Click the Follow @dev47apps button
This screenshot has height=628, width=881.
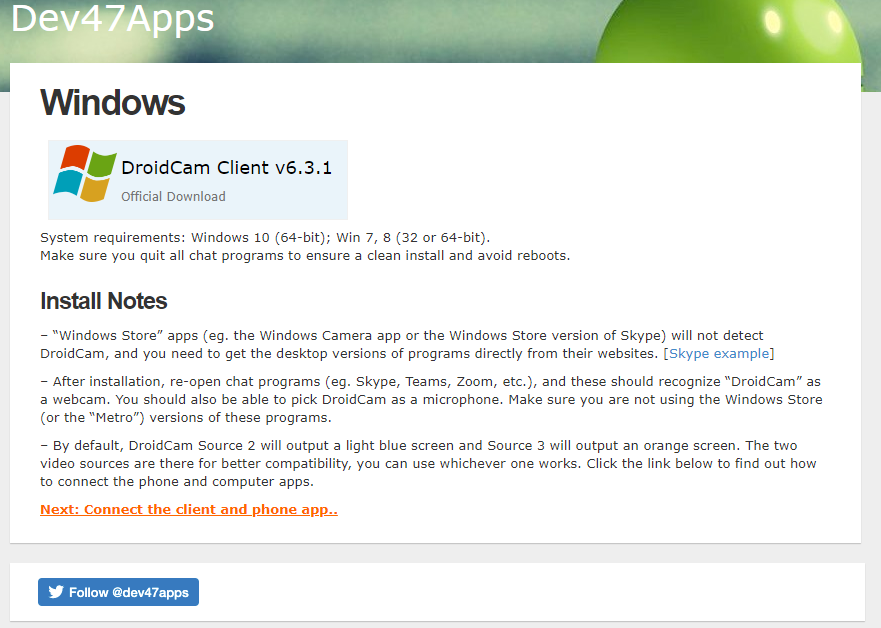coord(119,592)
